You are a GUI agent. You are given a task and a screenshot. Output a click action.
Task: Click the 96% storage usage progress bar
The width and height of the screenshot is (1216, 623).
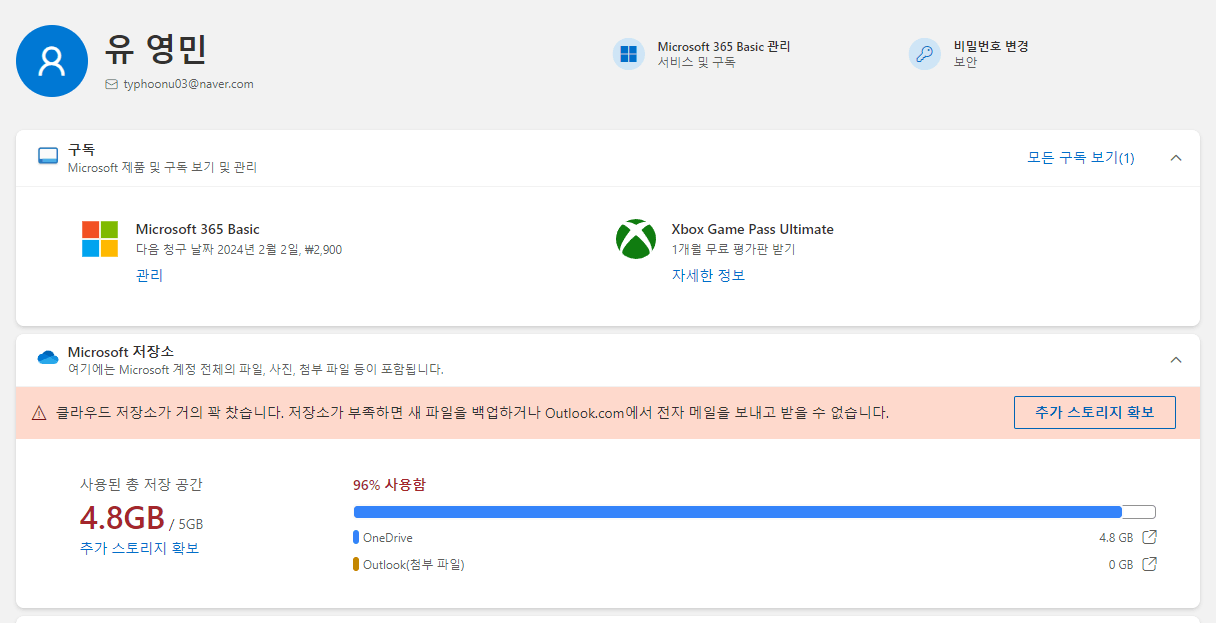[x=755, y=512]
